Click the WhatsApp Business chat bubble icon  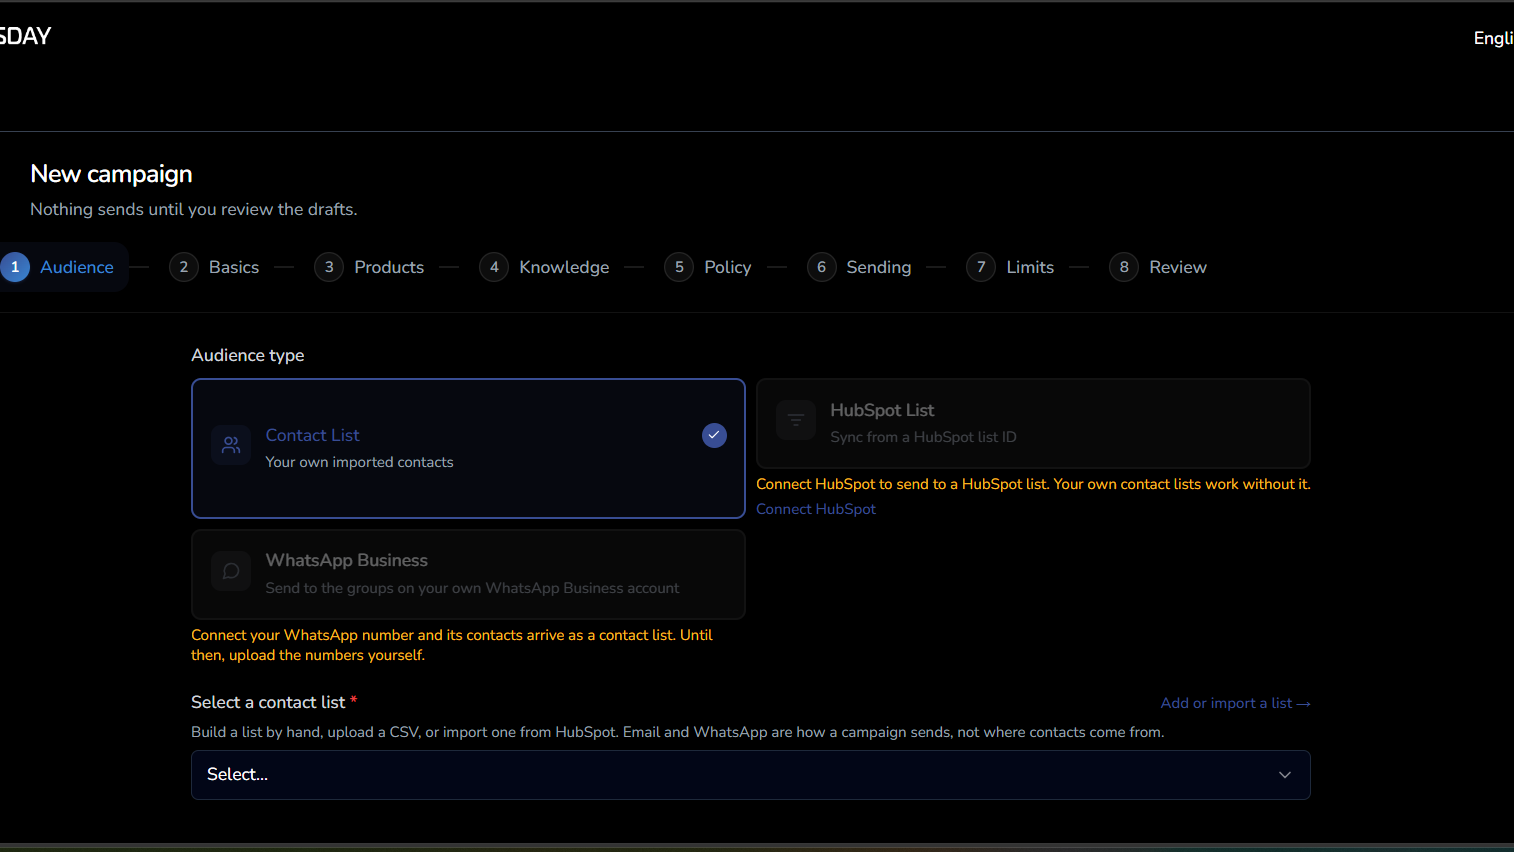[231, 571]
